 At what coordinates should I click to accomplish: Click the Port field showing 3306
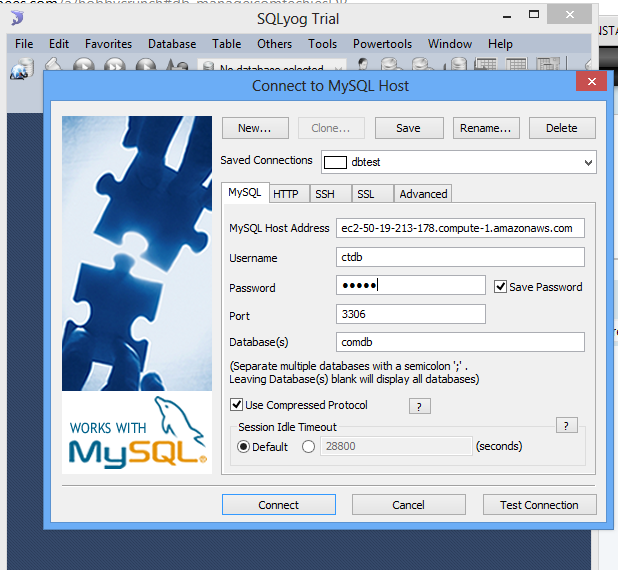point(411,314)
